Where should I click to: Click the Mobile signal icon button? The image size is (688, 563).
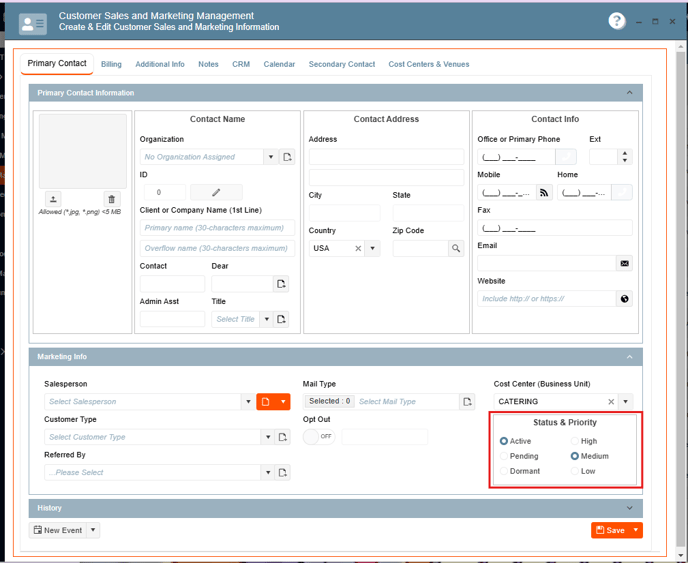coord(544,192)
